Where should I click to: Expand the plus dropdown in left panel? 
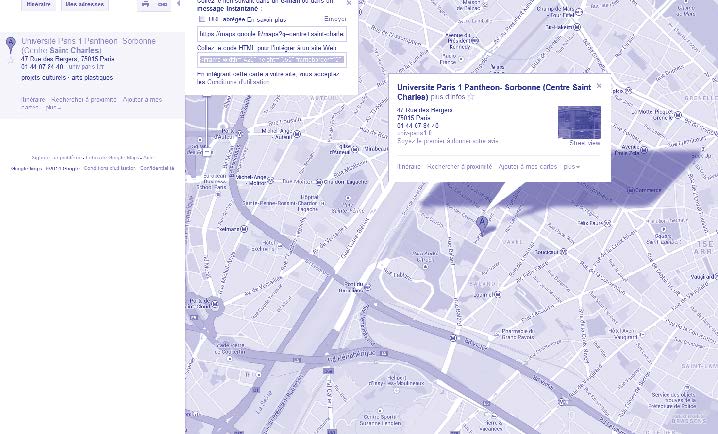coord(53,107)
